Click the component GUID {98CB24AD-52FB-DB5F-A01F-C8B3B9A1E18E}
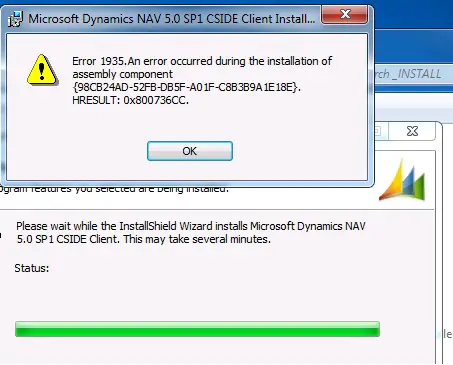The height and width of the screenshot is (365, 453). tap(186, 87)
